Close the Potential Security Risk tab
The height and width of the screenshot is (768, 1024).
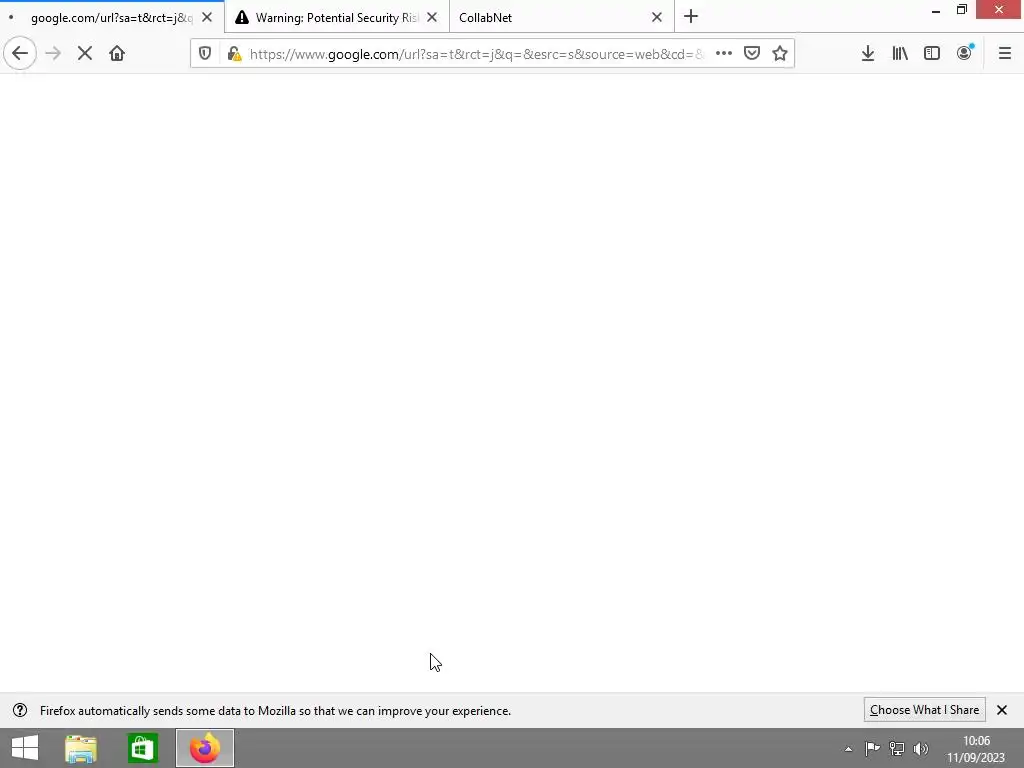[432, 18]
